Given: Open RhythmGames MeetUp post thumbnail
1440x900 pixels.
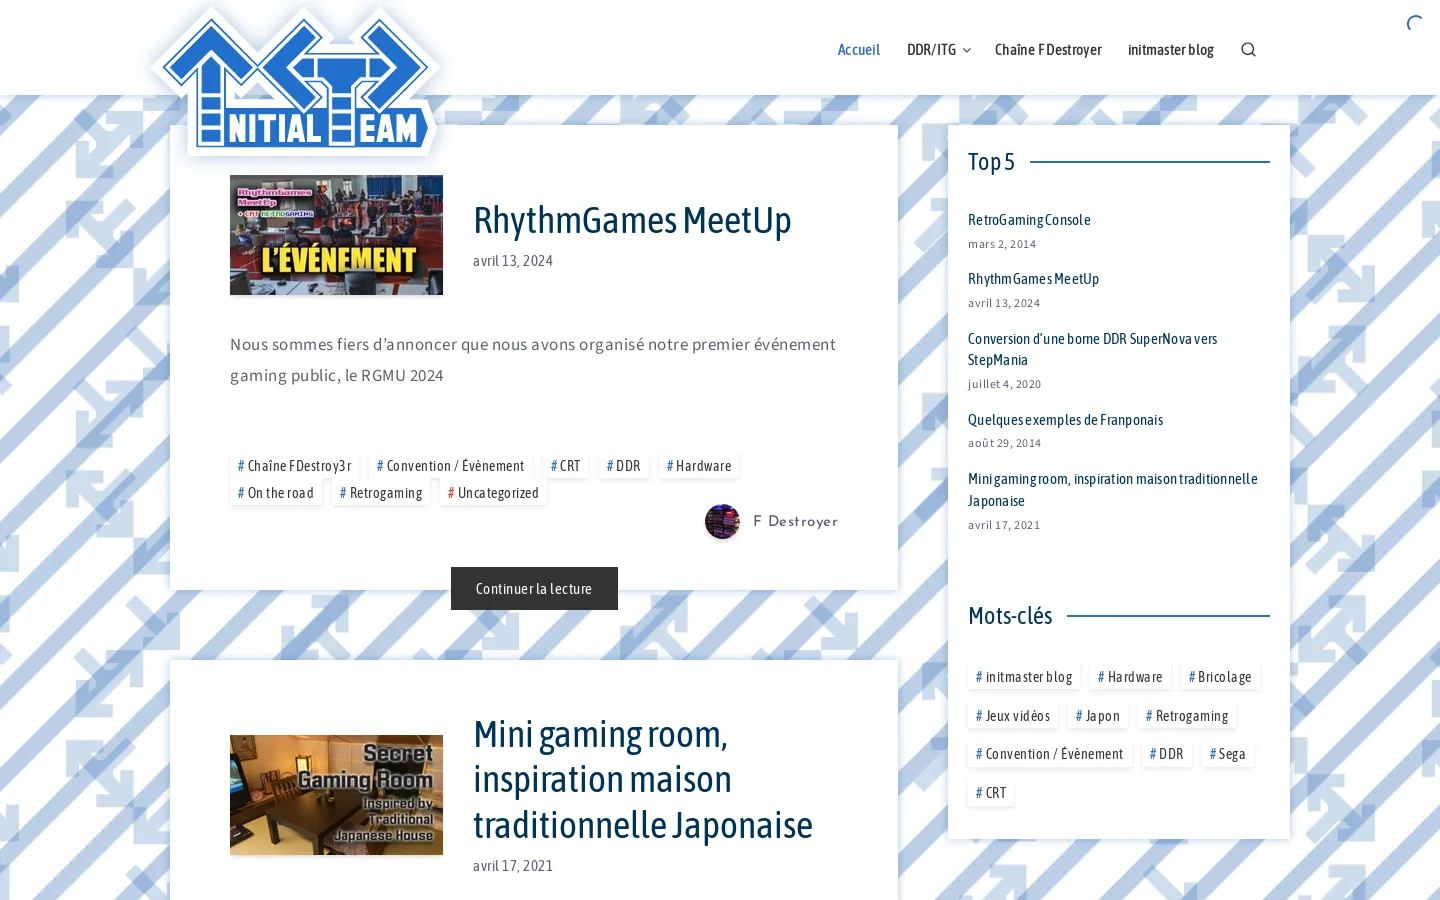Looking at the screenshot, I should (336, 235).
